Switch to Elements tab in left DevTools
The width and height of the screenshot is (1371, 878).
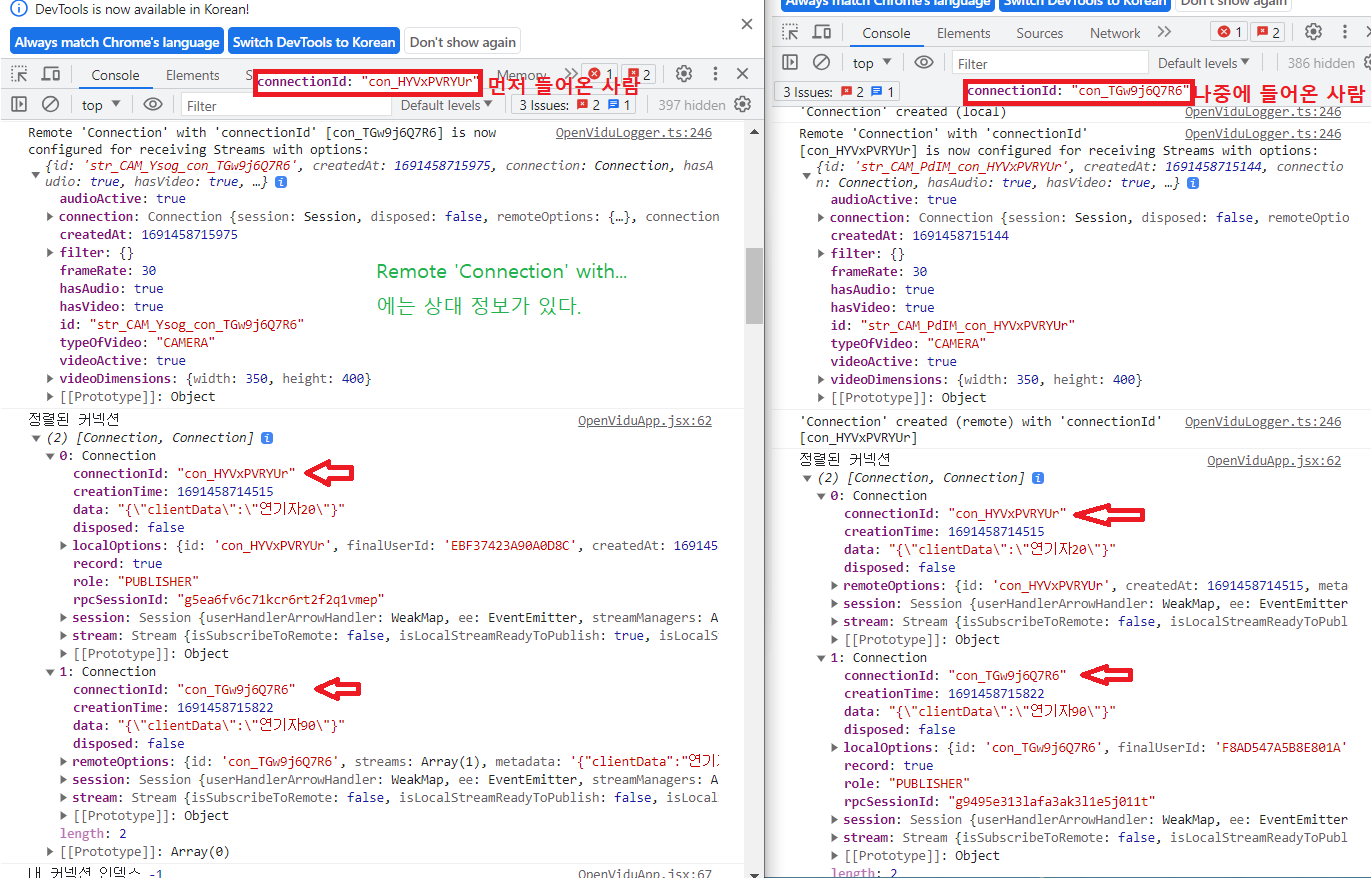(193, 75)
